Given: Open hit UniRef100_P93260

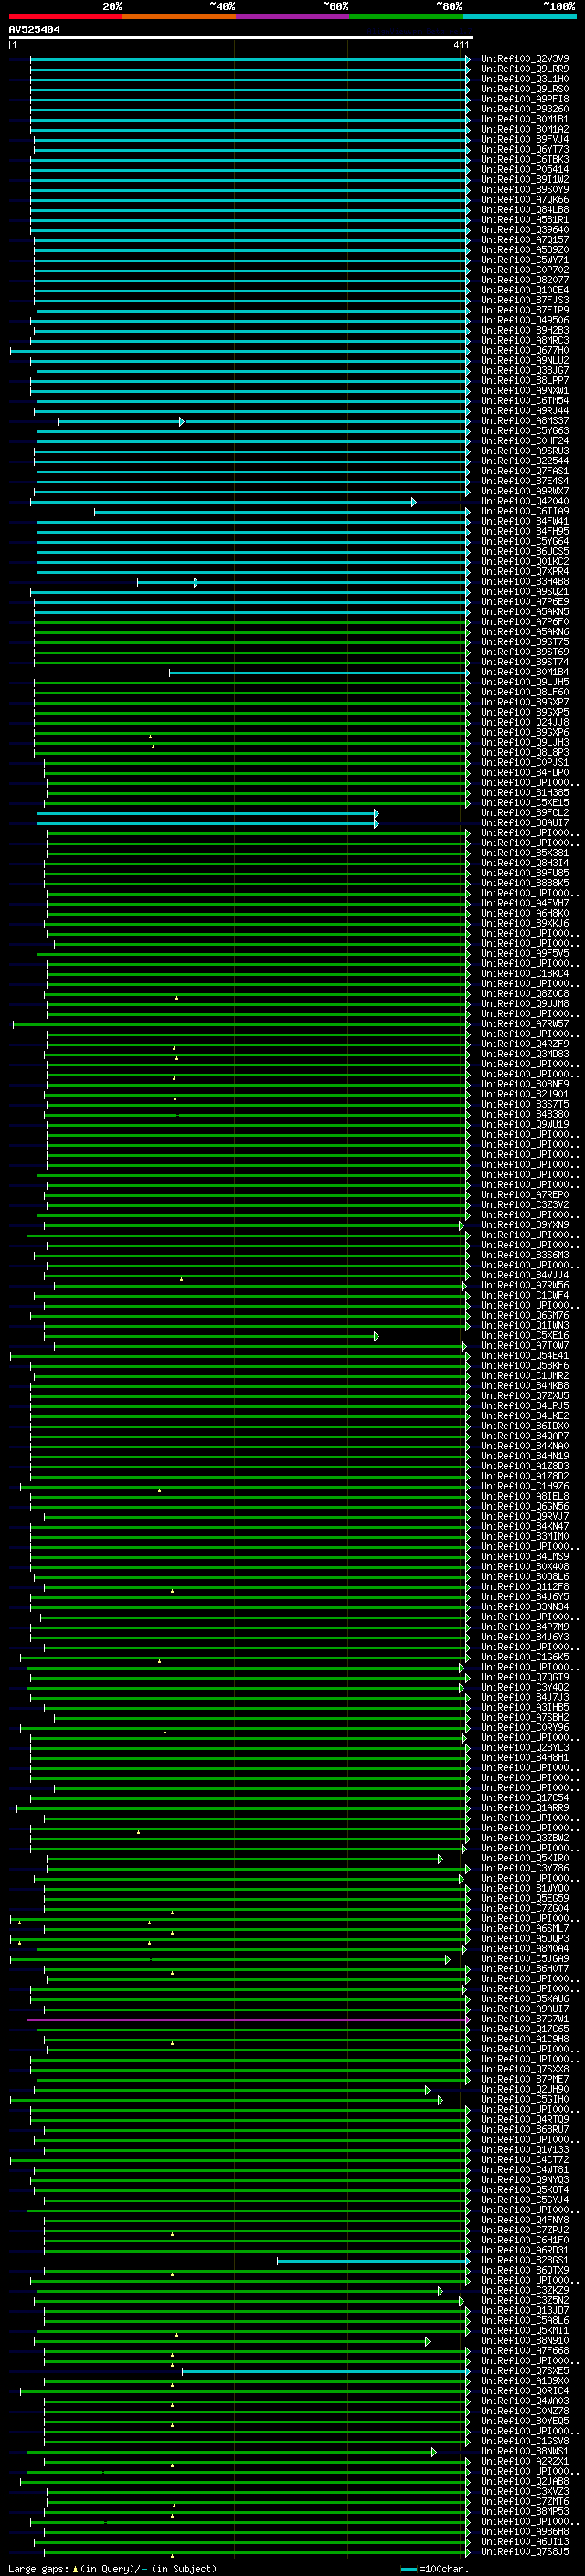Looking at the screenshot, I should 525,109.
